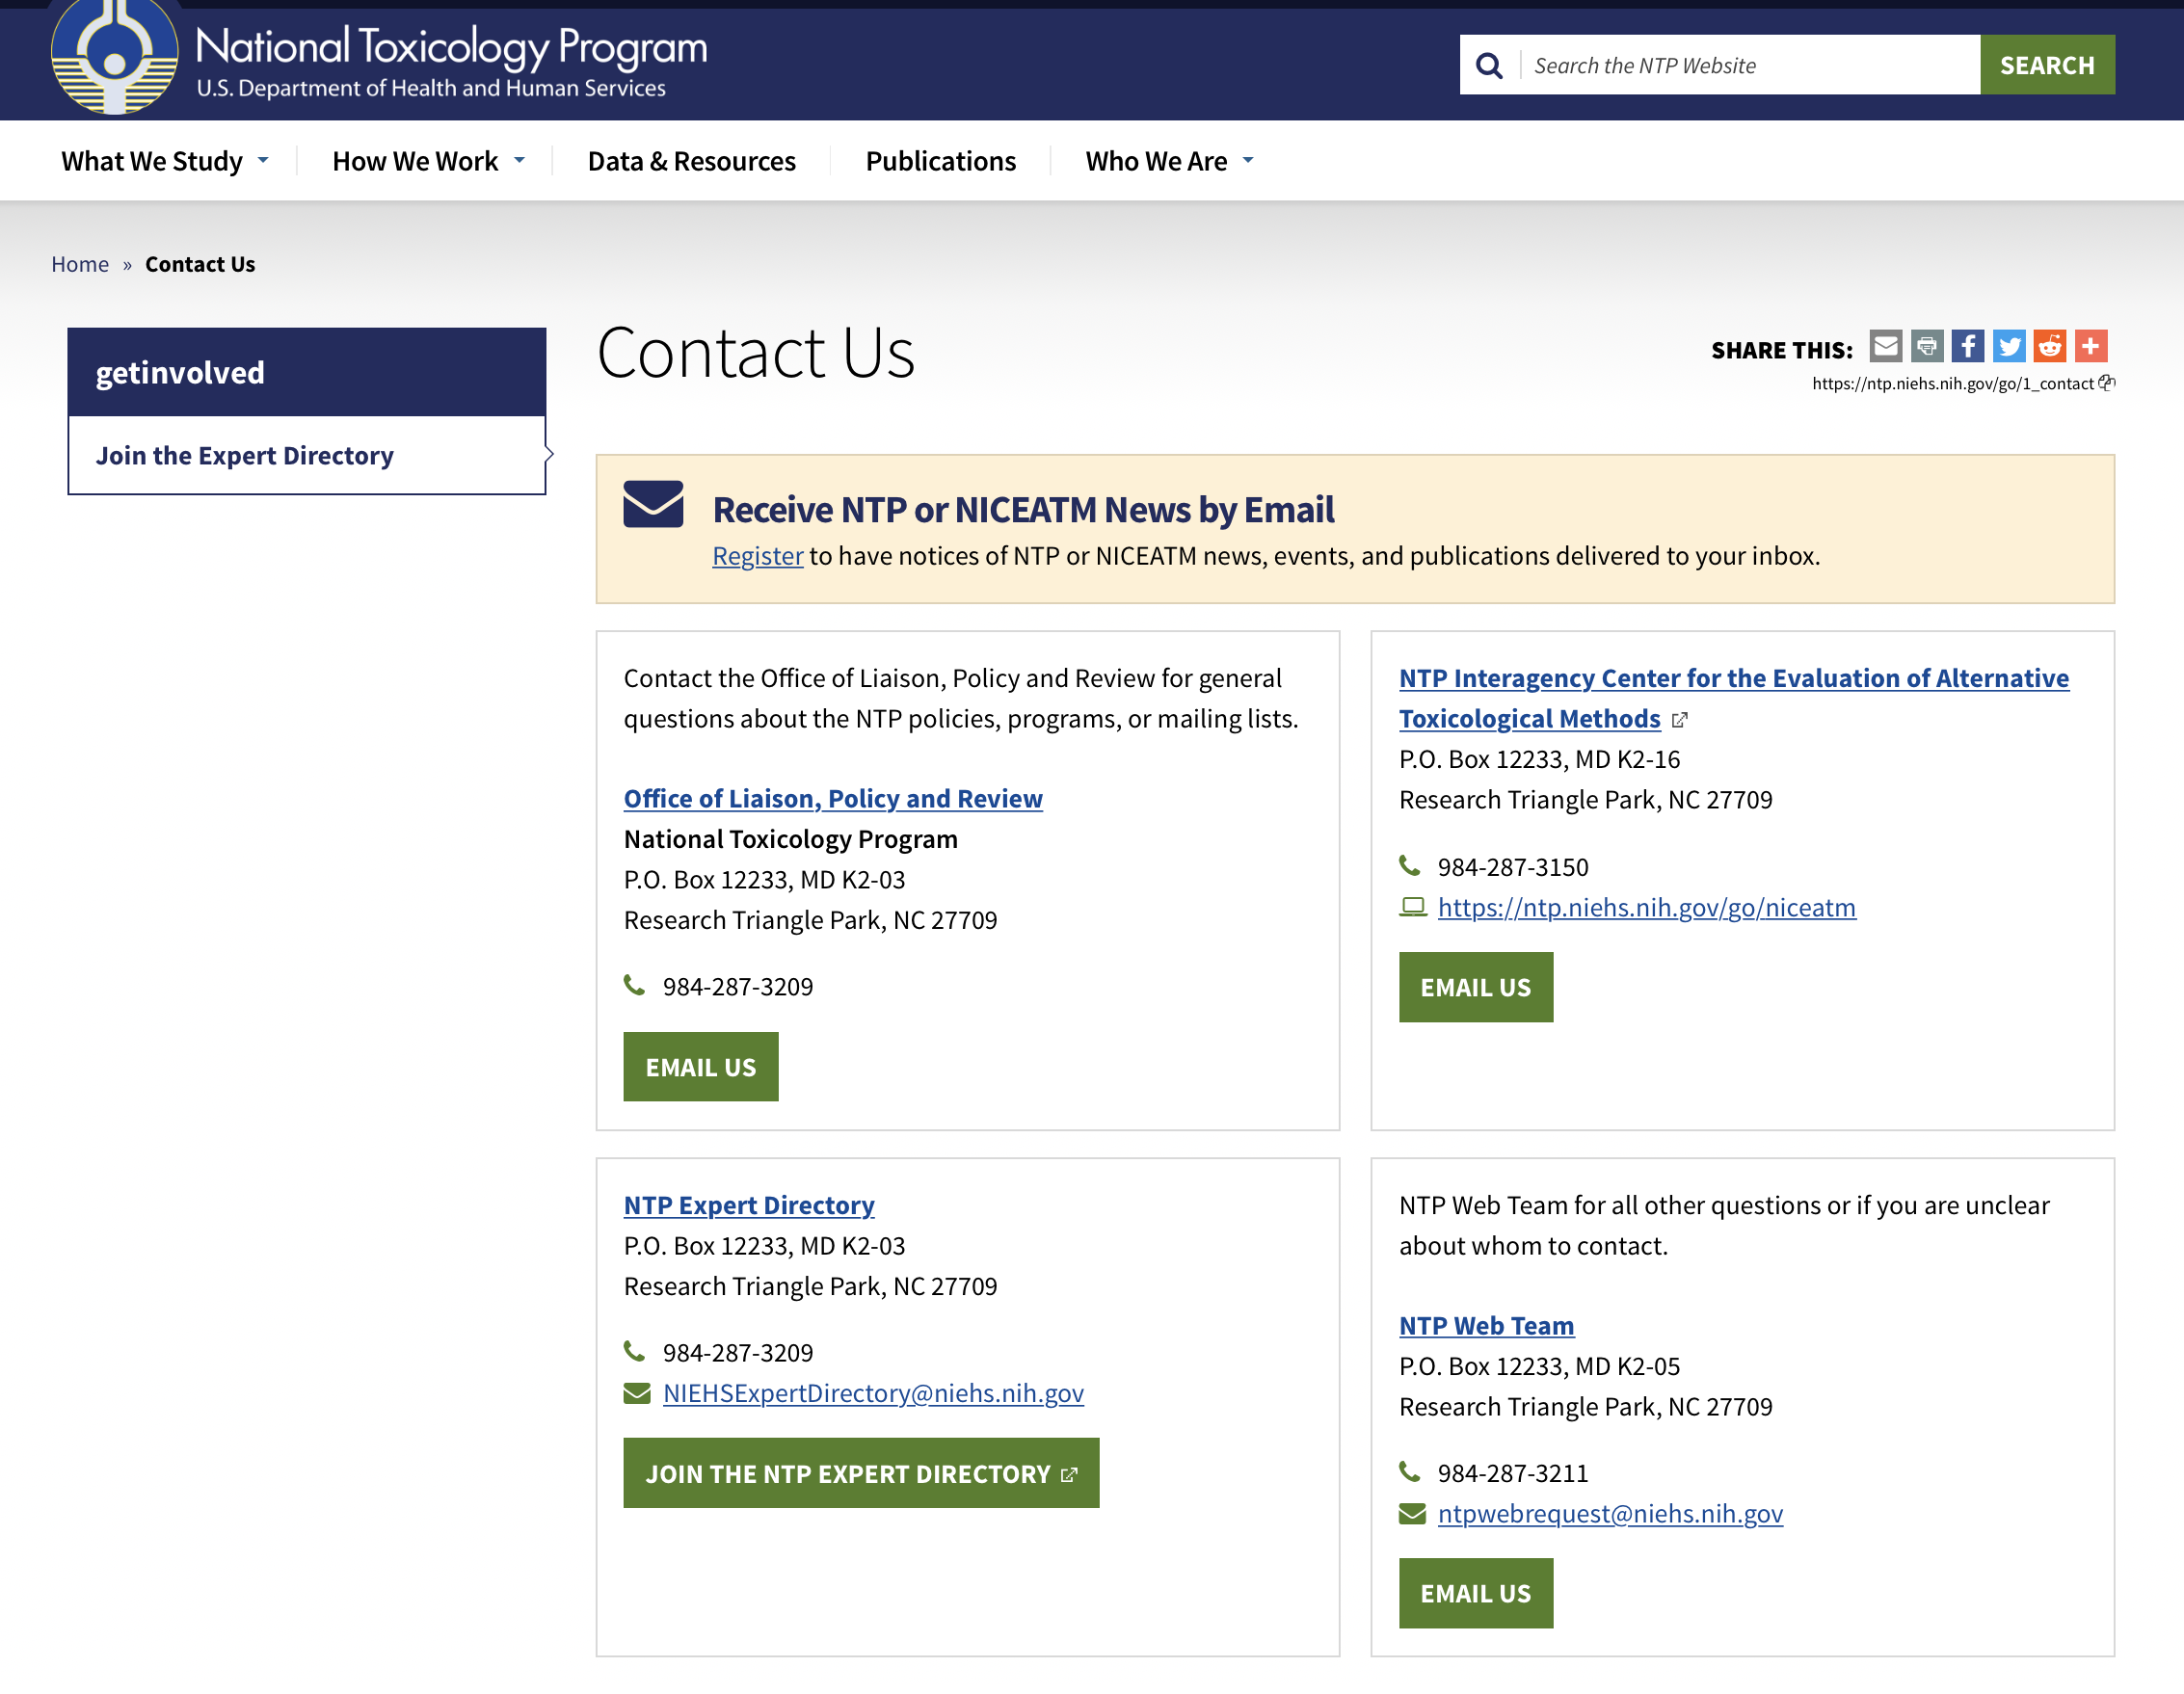Share this page via email icon
Viewport: 2184px width, 1694px height.
1885,347
